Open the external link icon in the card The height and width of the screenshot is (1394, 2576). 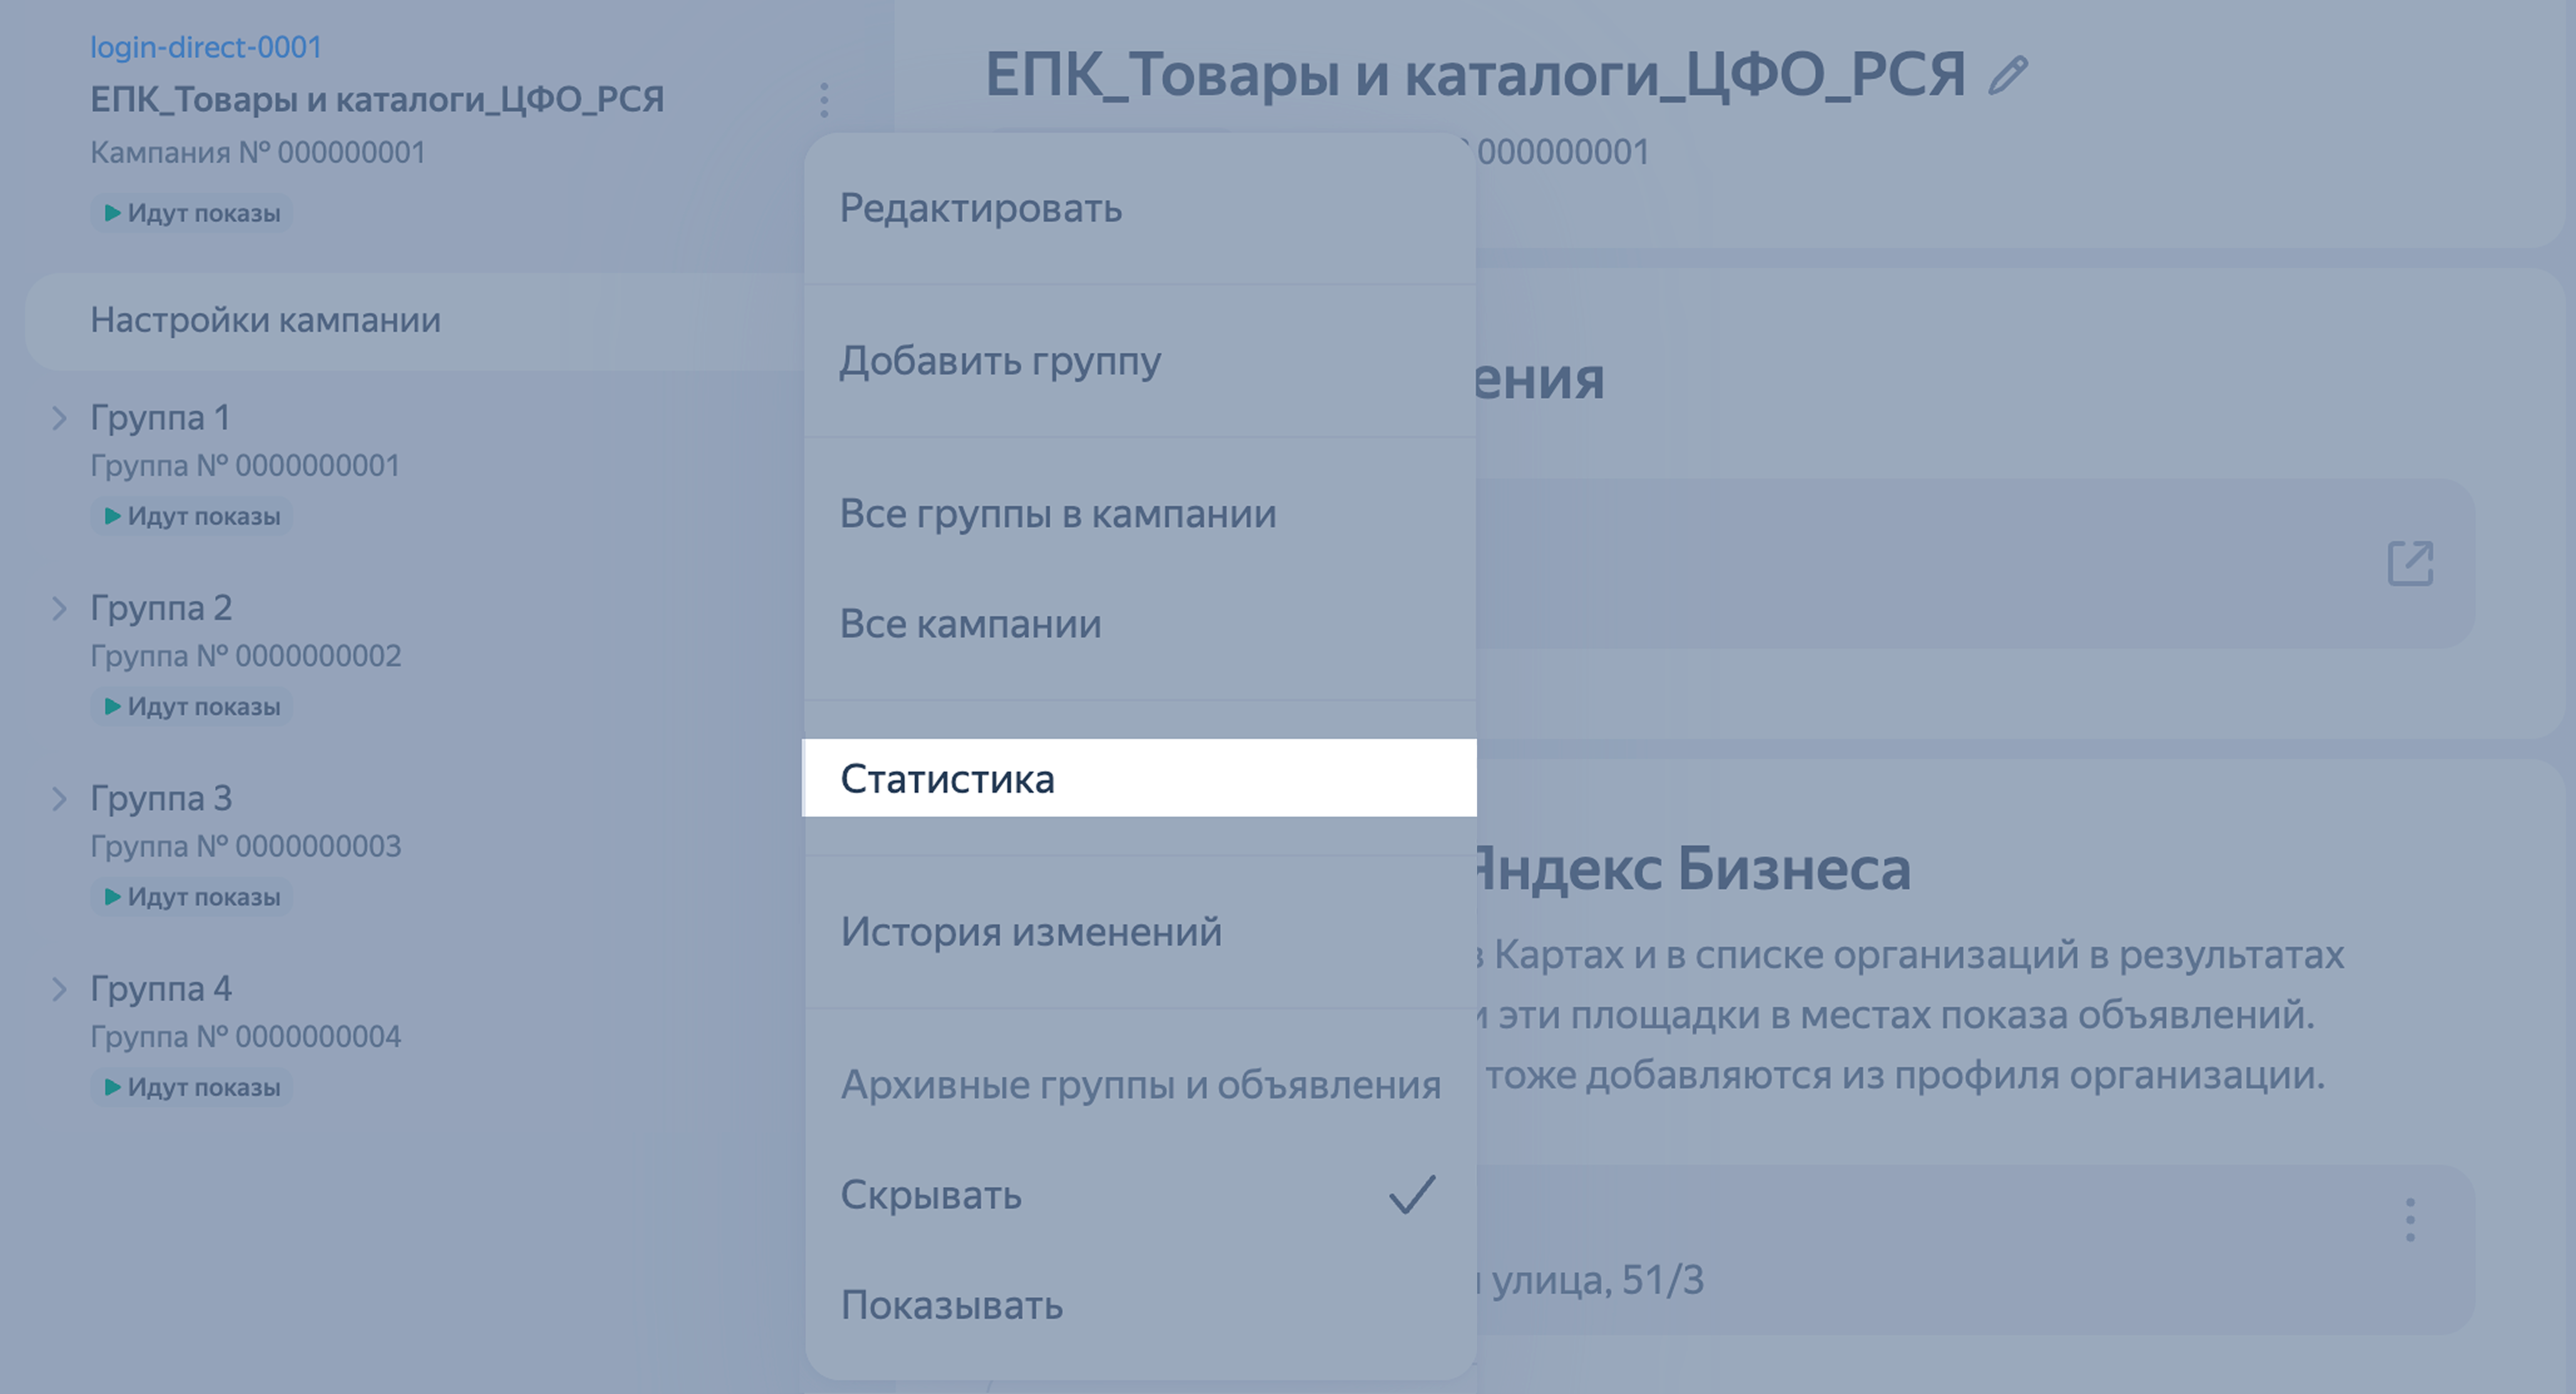(2410, 564)
